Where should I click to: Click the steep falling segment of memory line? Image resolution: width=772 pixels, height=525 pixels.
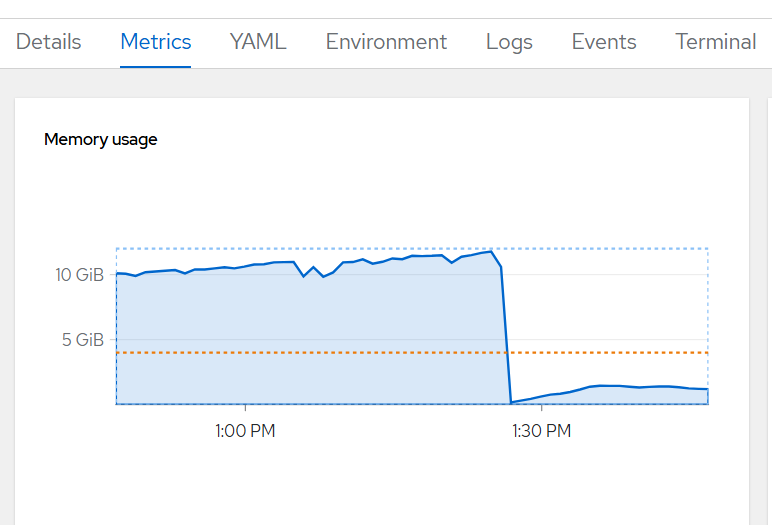pyautogui.click(x=505, y=330)
